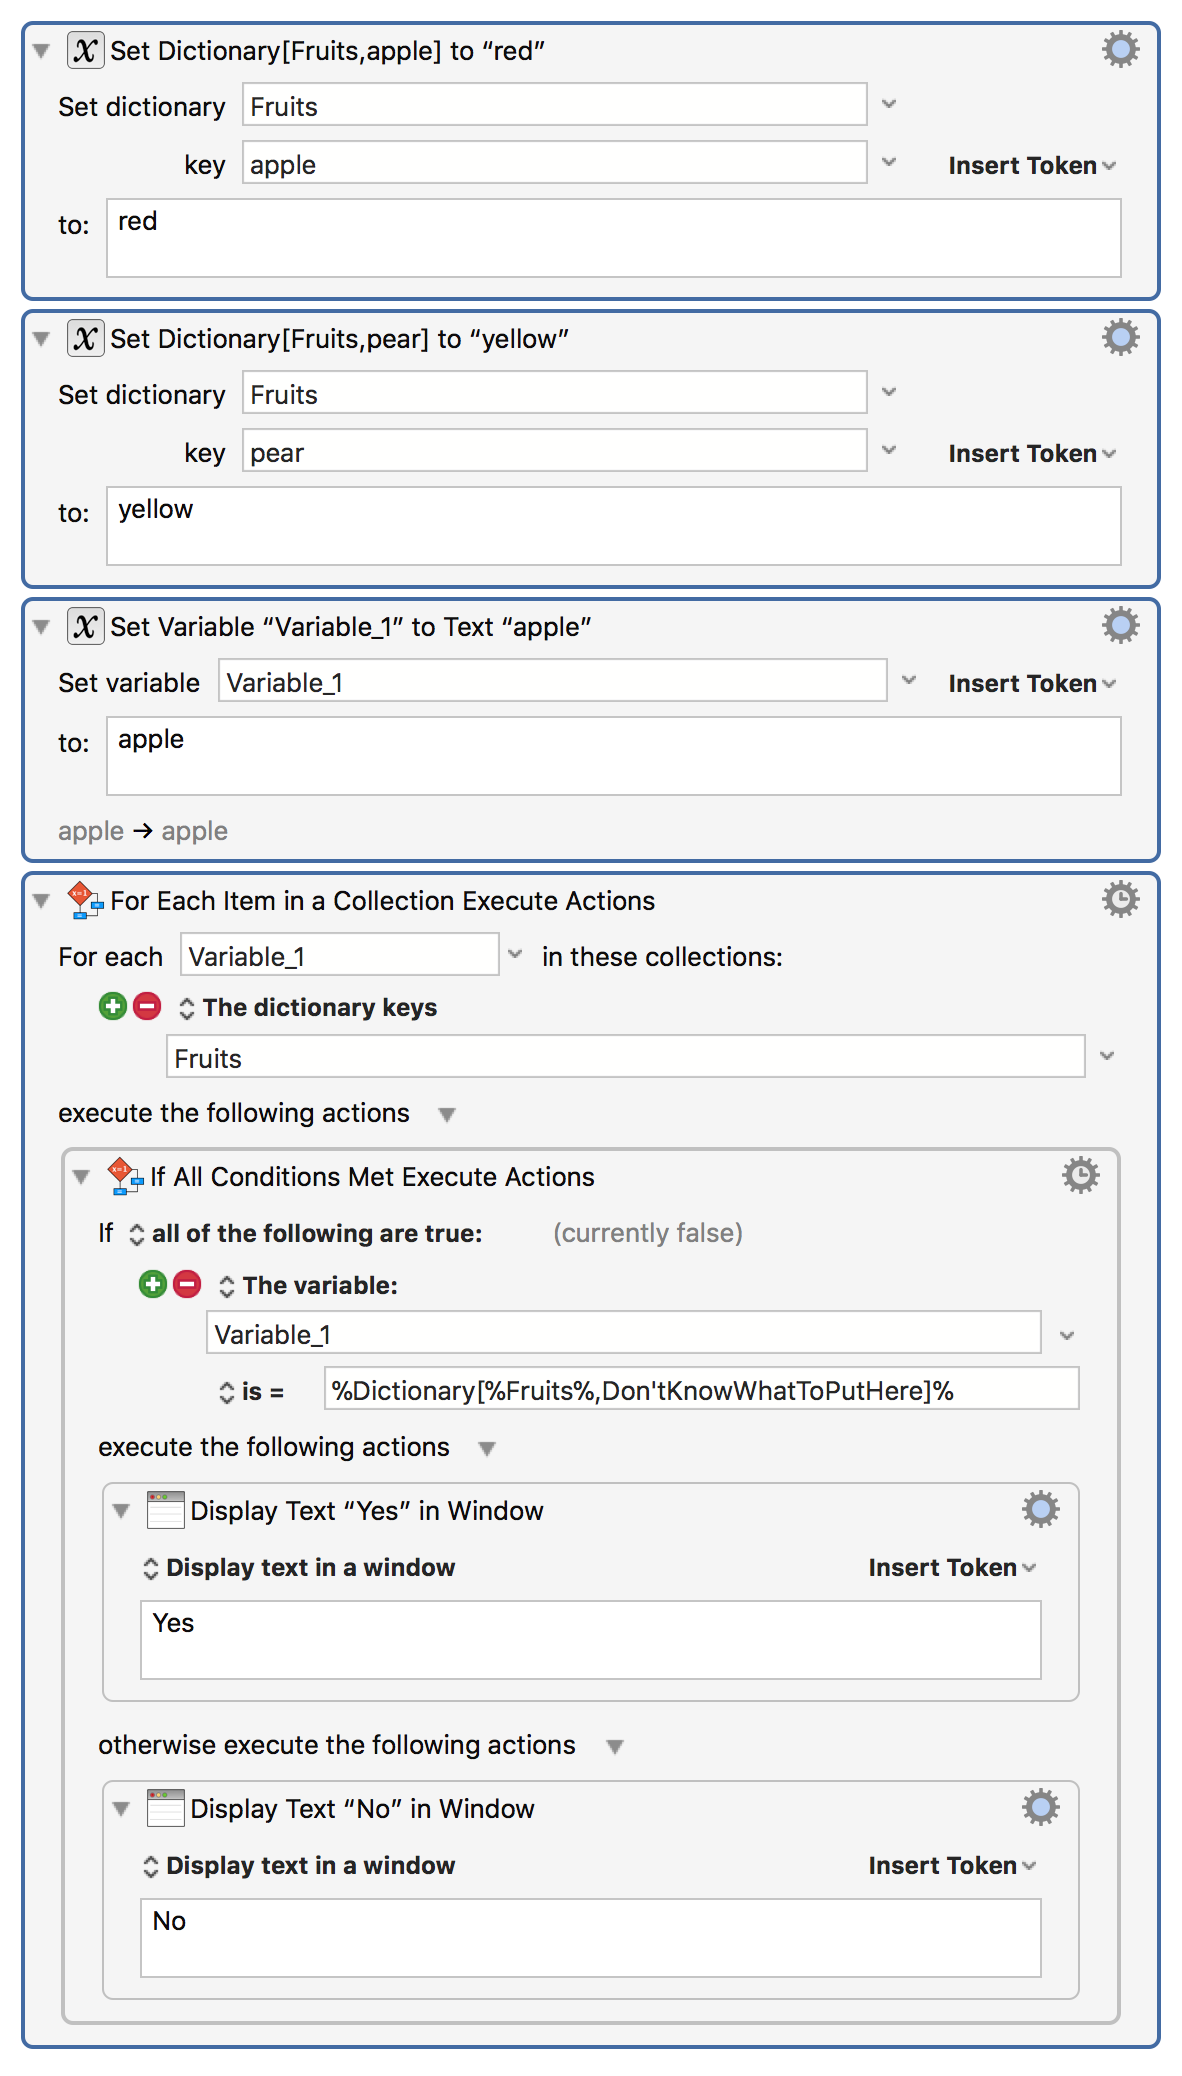Open gear menu of Set Dictionary pear action

(1120, 337)
